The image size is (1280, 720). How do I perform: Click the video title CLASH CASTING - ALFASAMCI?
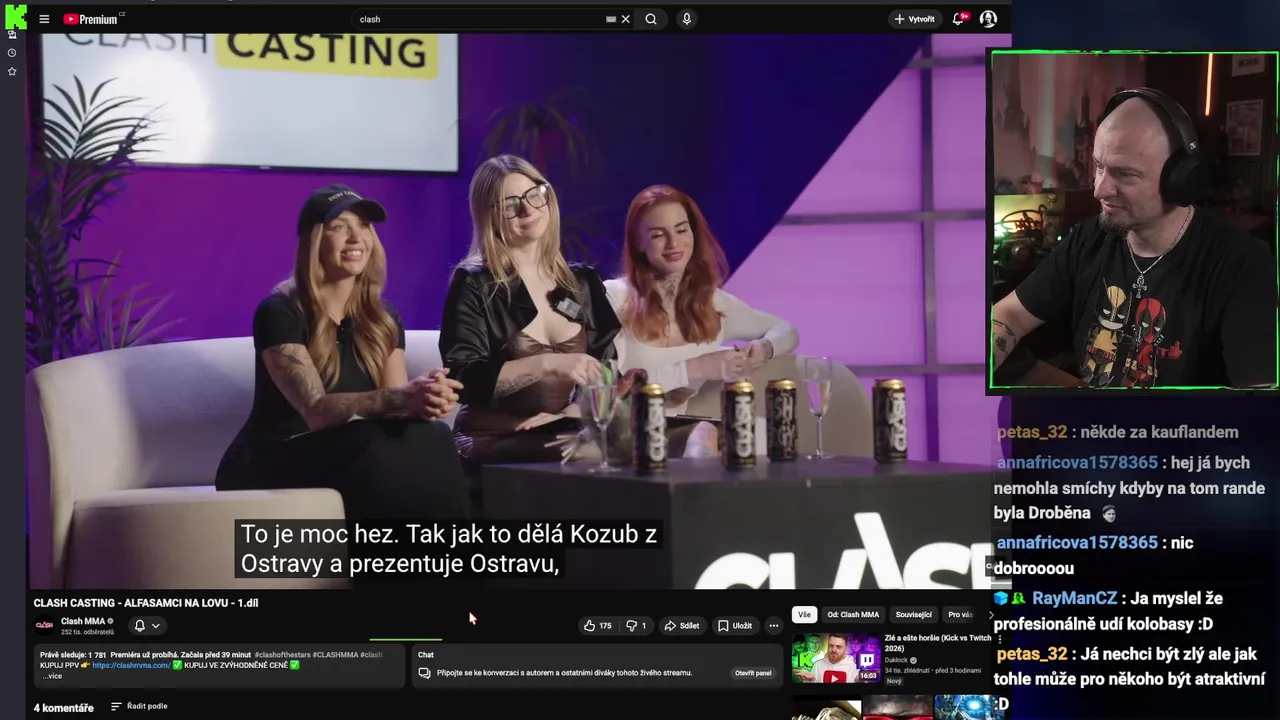pos(146,603)
